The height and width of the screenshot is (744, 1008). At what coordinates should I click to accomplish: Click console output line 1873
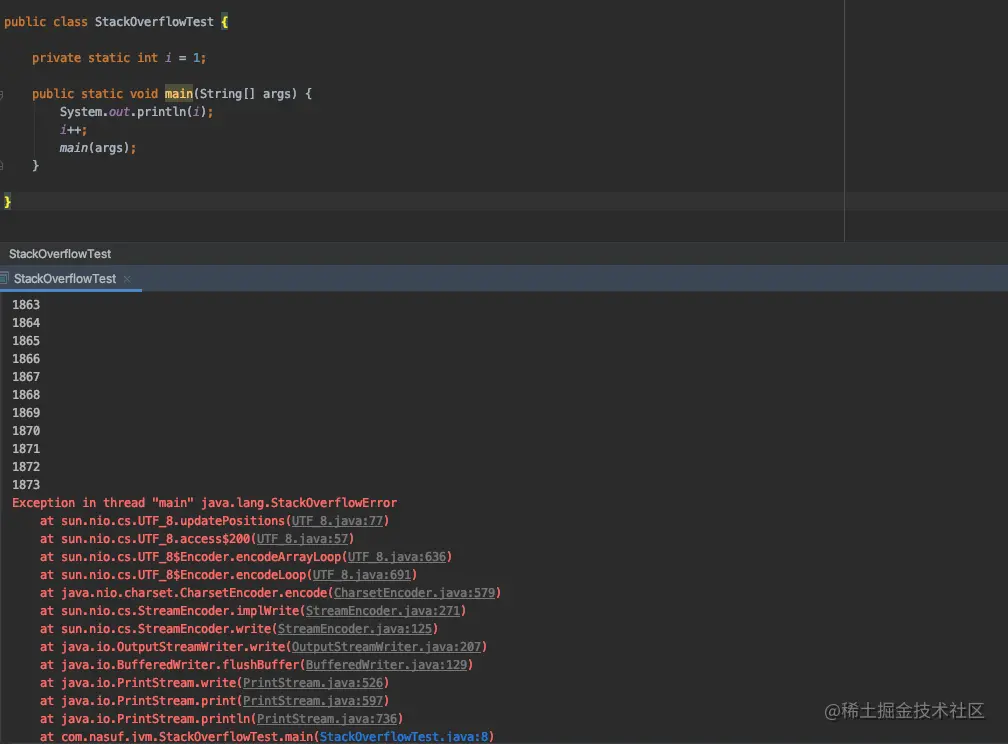(x=26, y=485)
